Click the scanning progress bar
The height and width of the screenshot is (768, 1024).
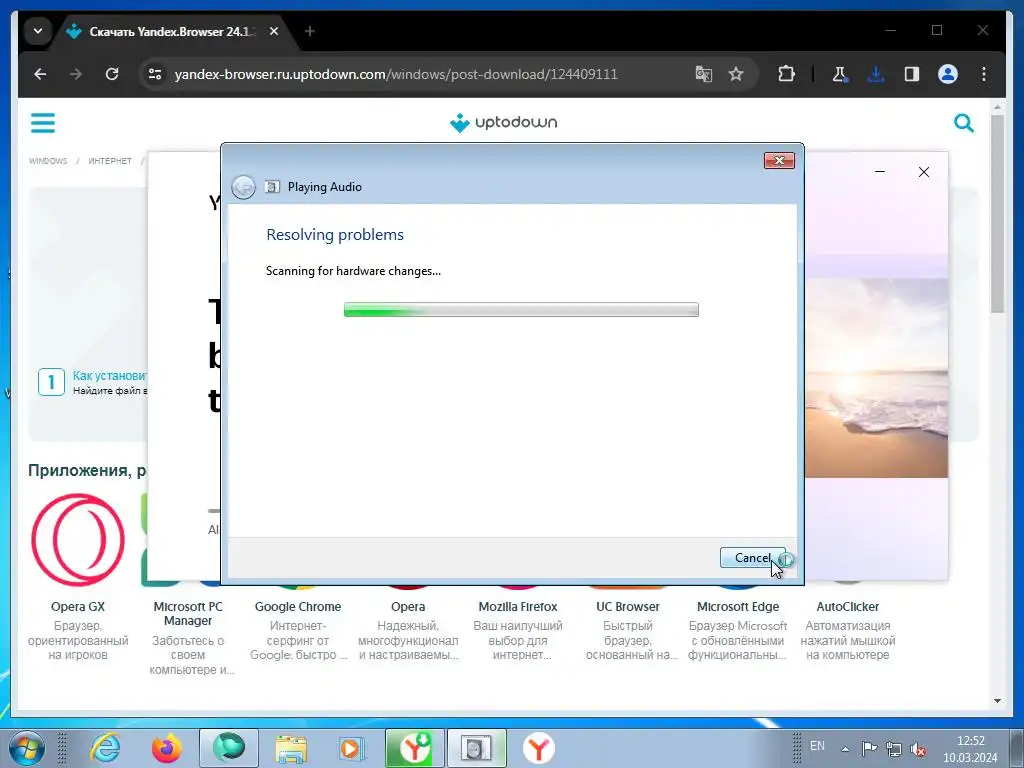click(x=521, y=310)
